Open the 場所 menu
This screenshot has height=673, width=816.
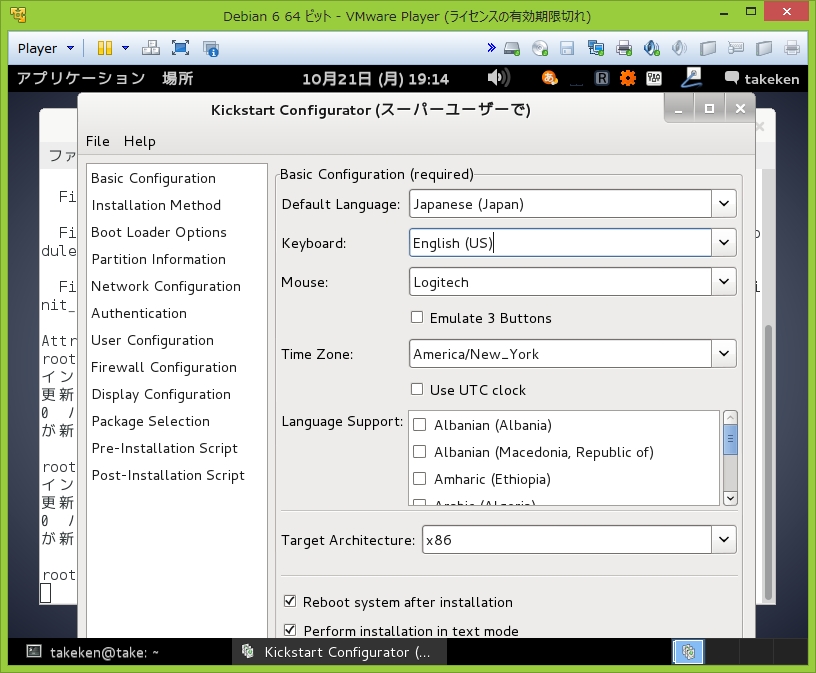177,79
